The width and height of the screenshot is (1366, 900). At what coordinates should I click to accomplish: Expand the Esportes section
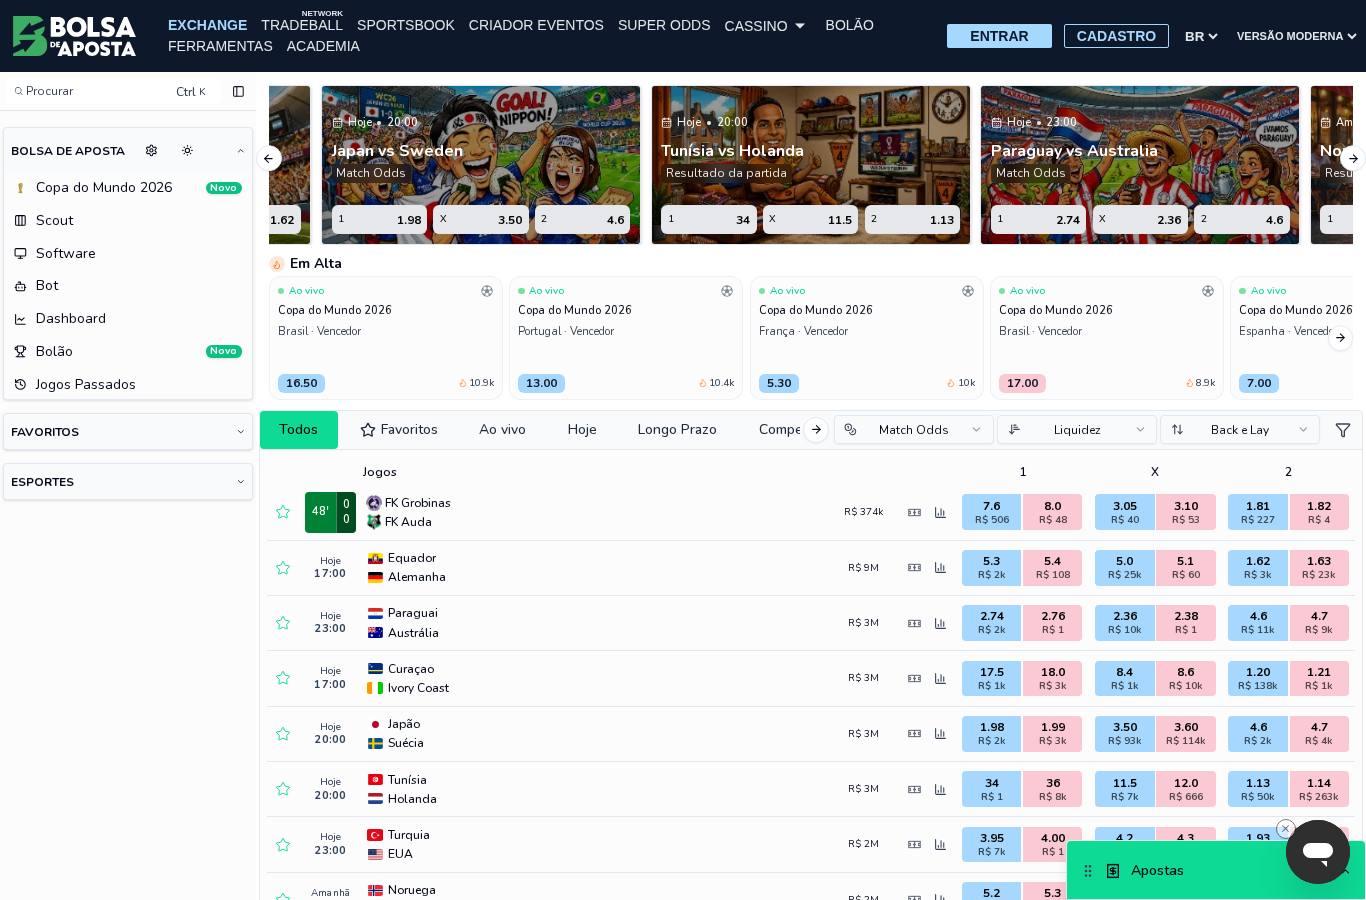(x=128, y=482)
